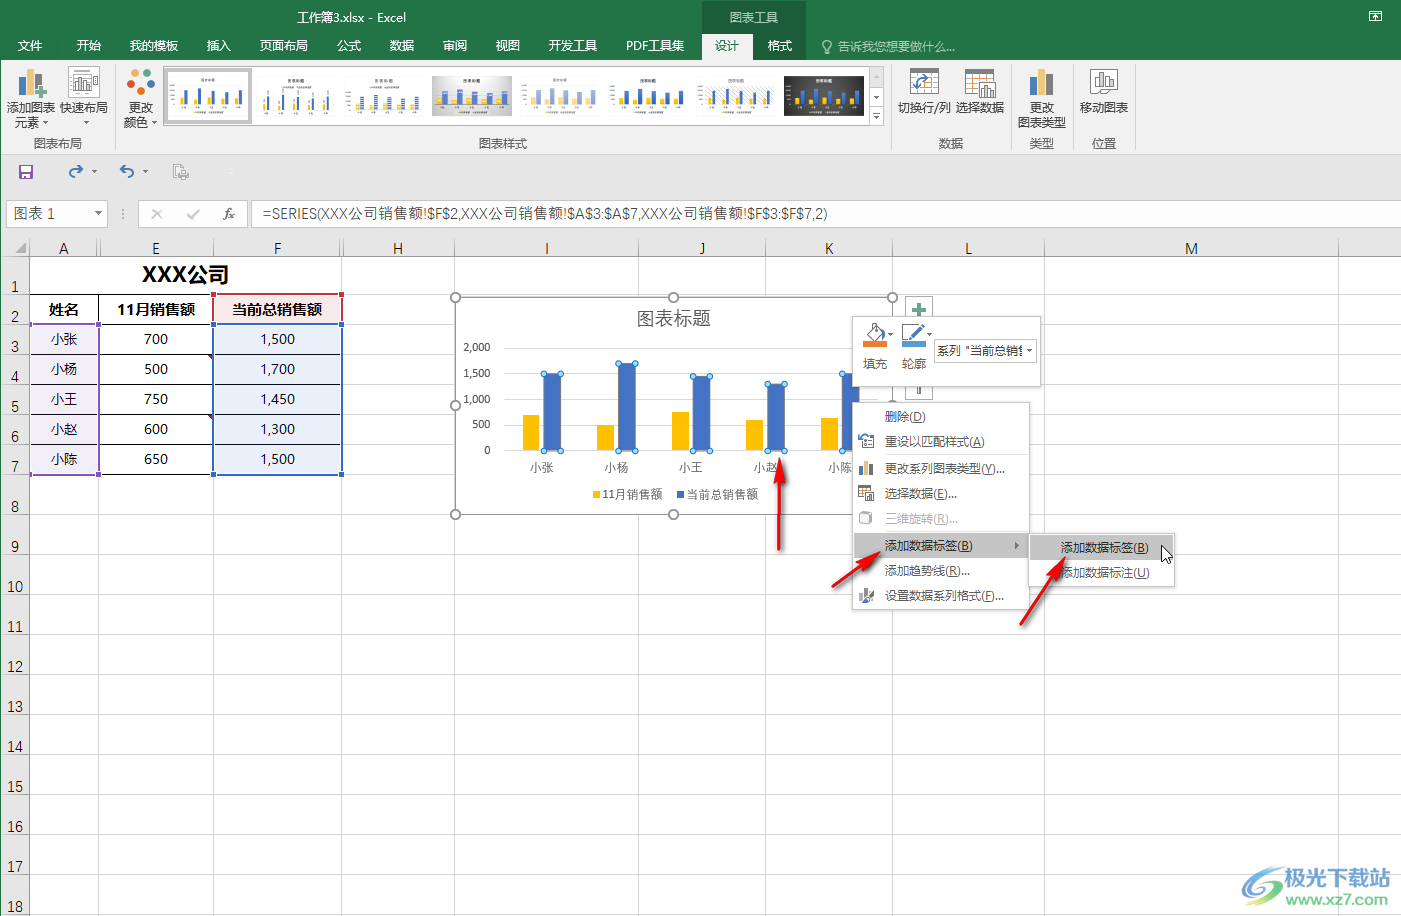1401x916 pixels.
Task: Select the first chart style thumbnail
Action: coord(208,96)
